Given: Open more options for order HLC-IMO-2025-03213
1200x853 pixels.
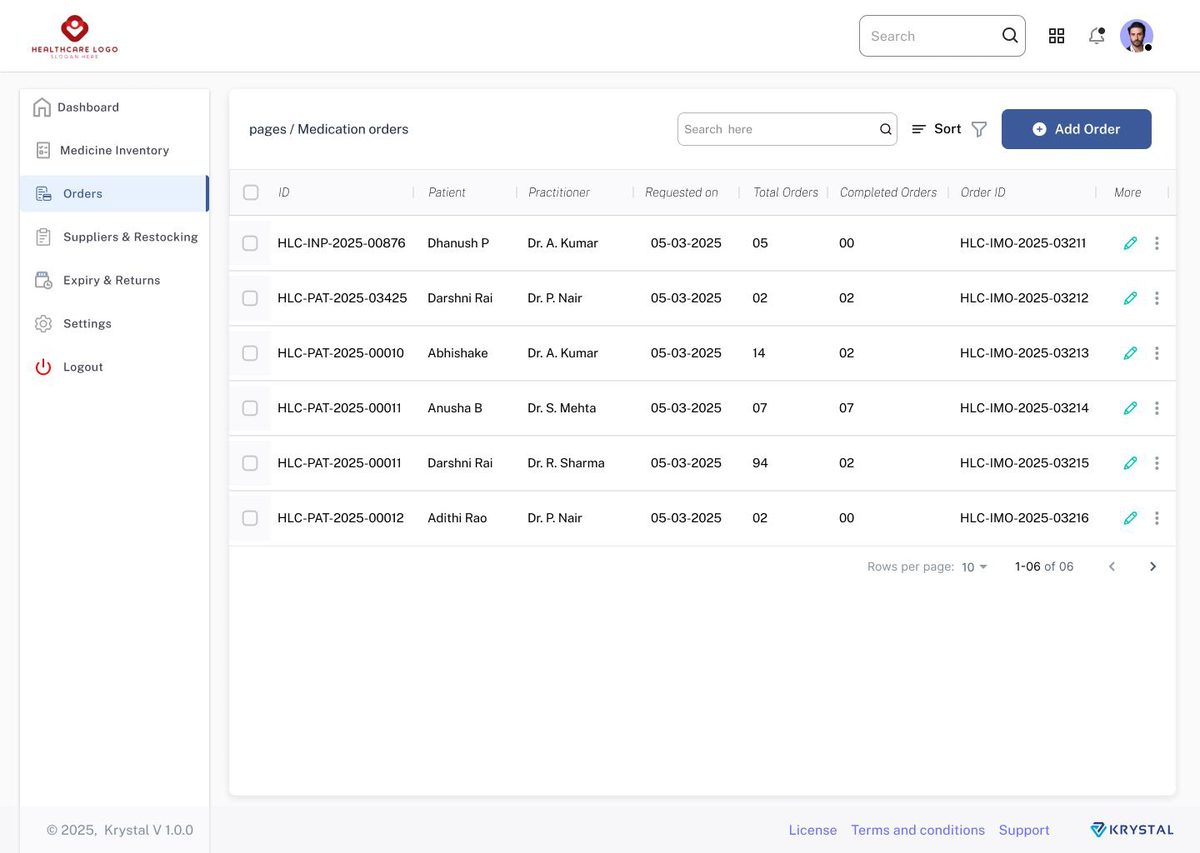Looking at the screenshot, I should click(1157, 353).
